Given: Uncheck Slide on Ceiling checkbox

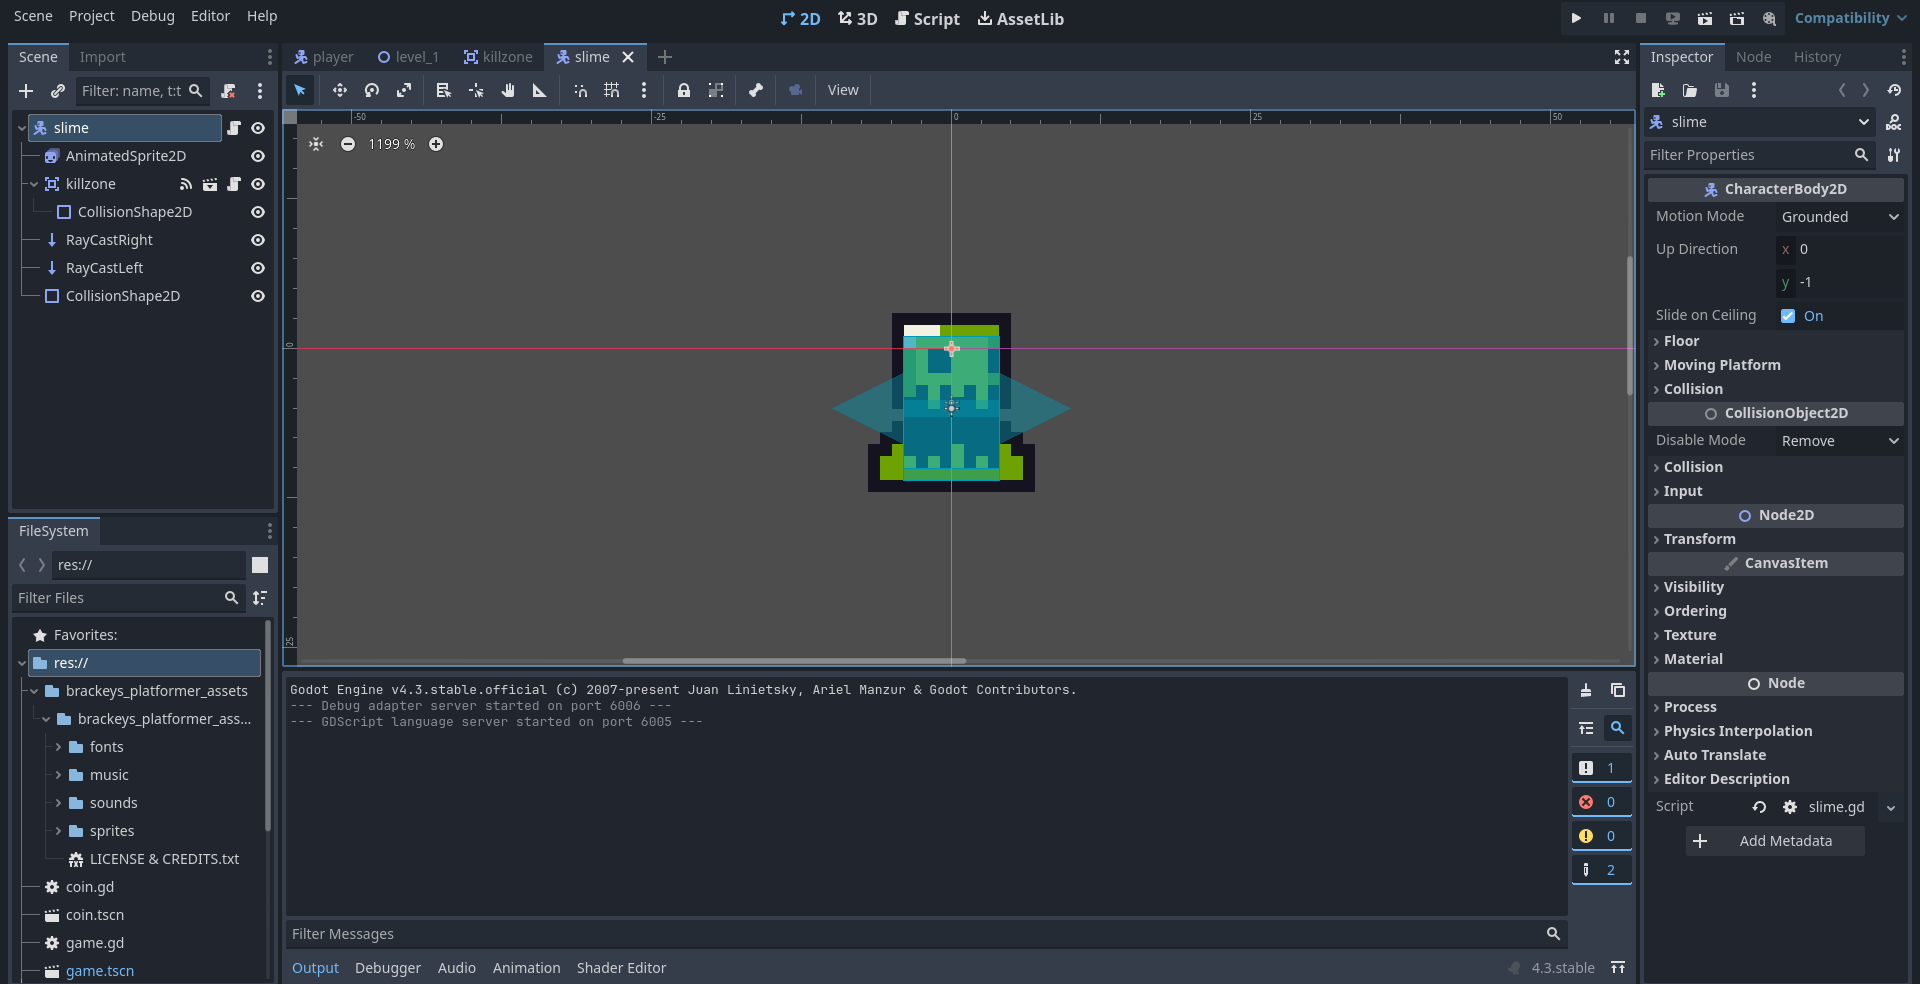Looking at the screenshot, I should 1788,316.
